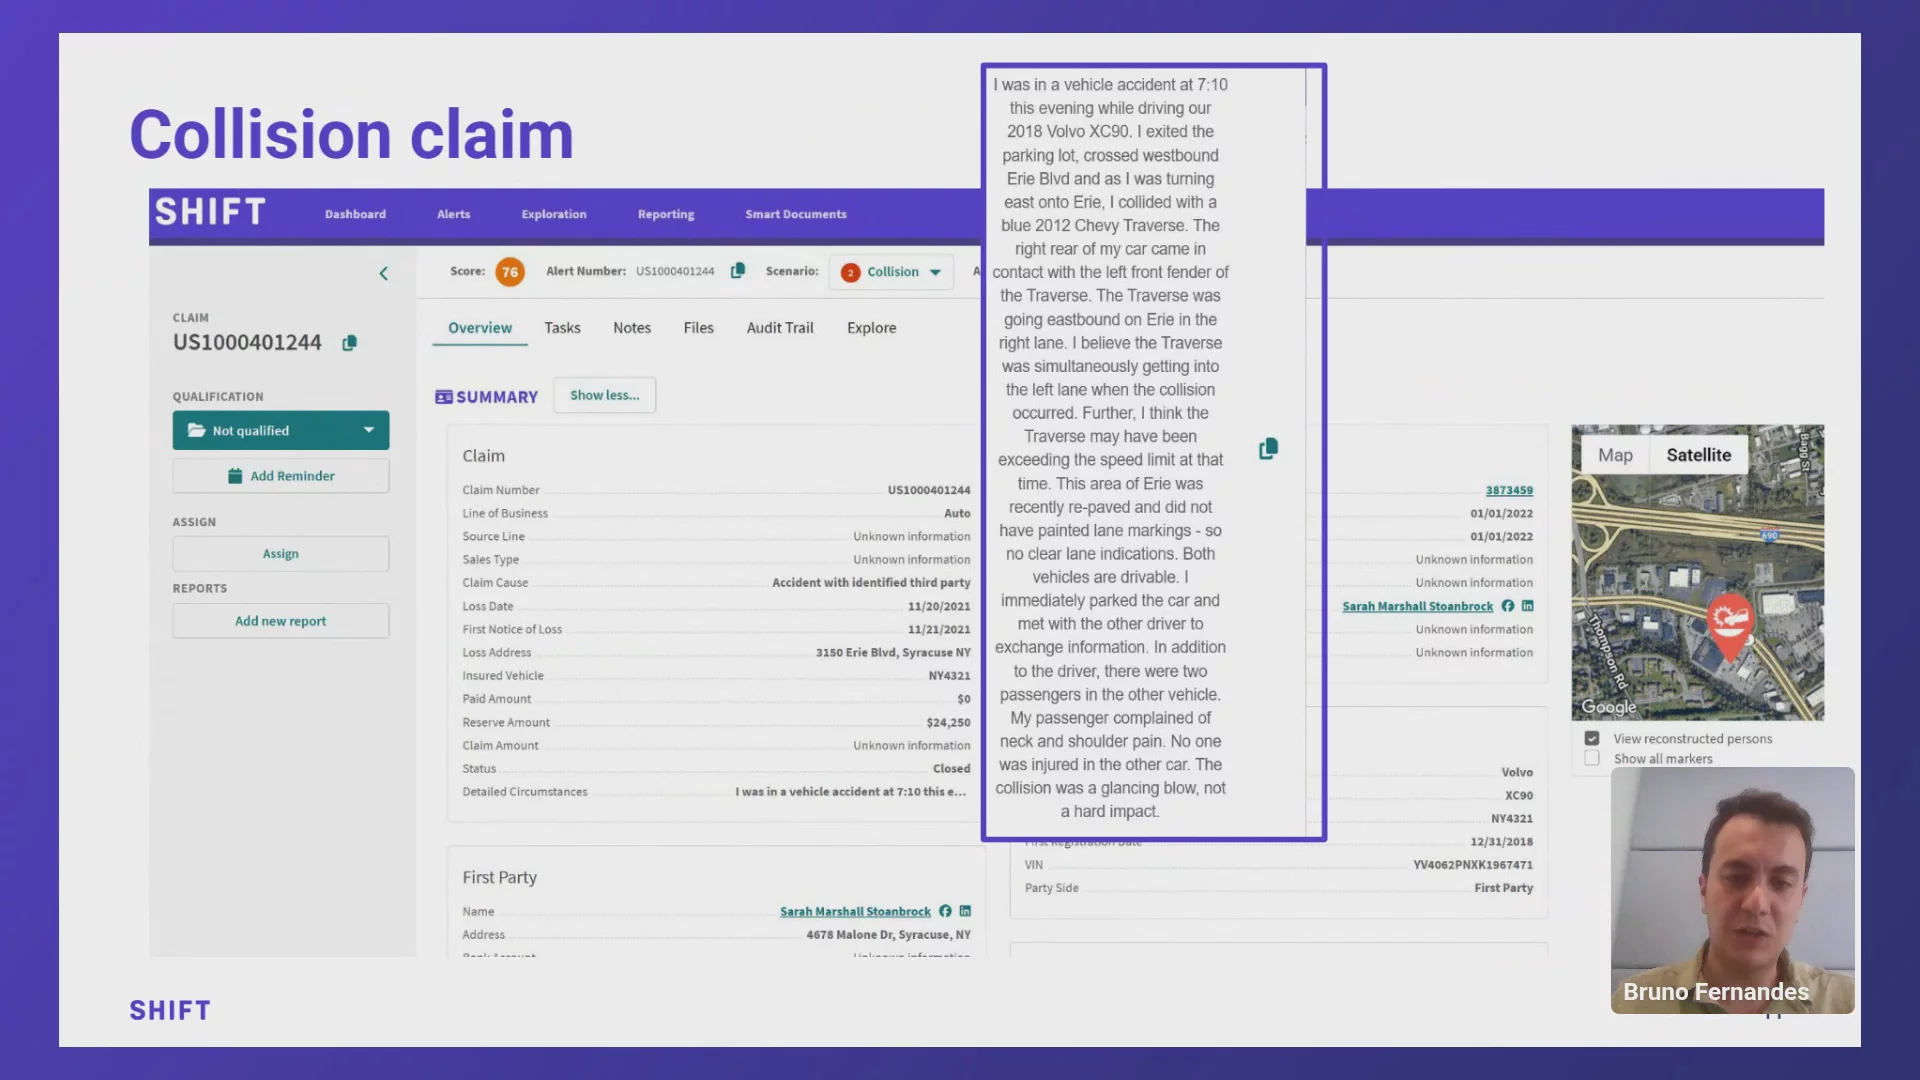The width and height of the screenshot is (1920, 1080).
Task: Click the SHIFT logo in the header
Action: (x=210, y=213)
